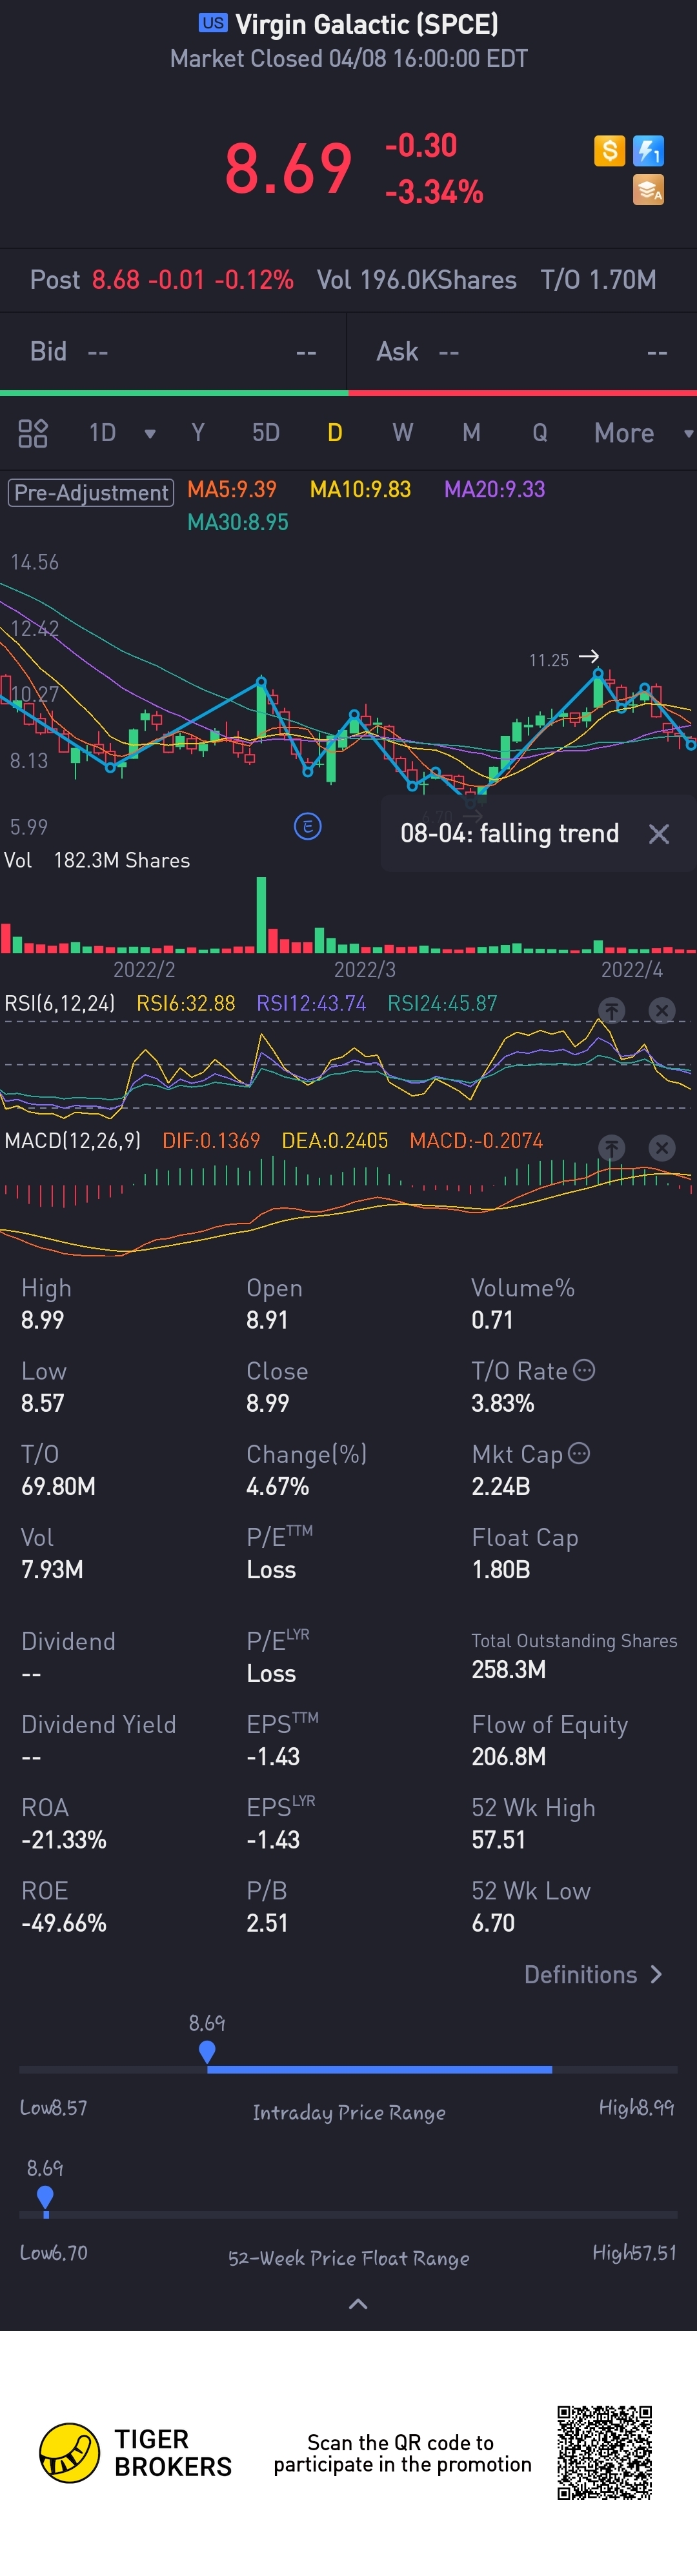Tap the blue Intraday range bar
This screenshot has height=2576, width=697.
coord(379,2069)
